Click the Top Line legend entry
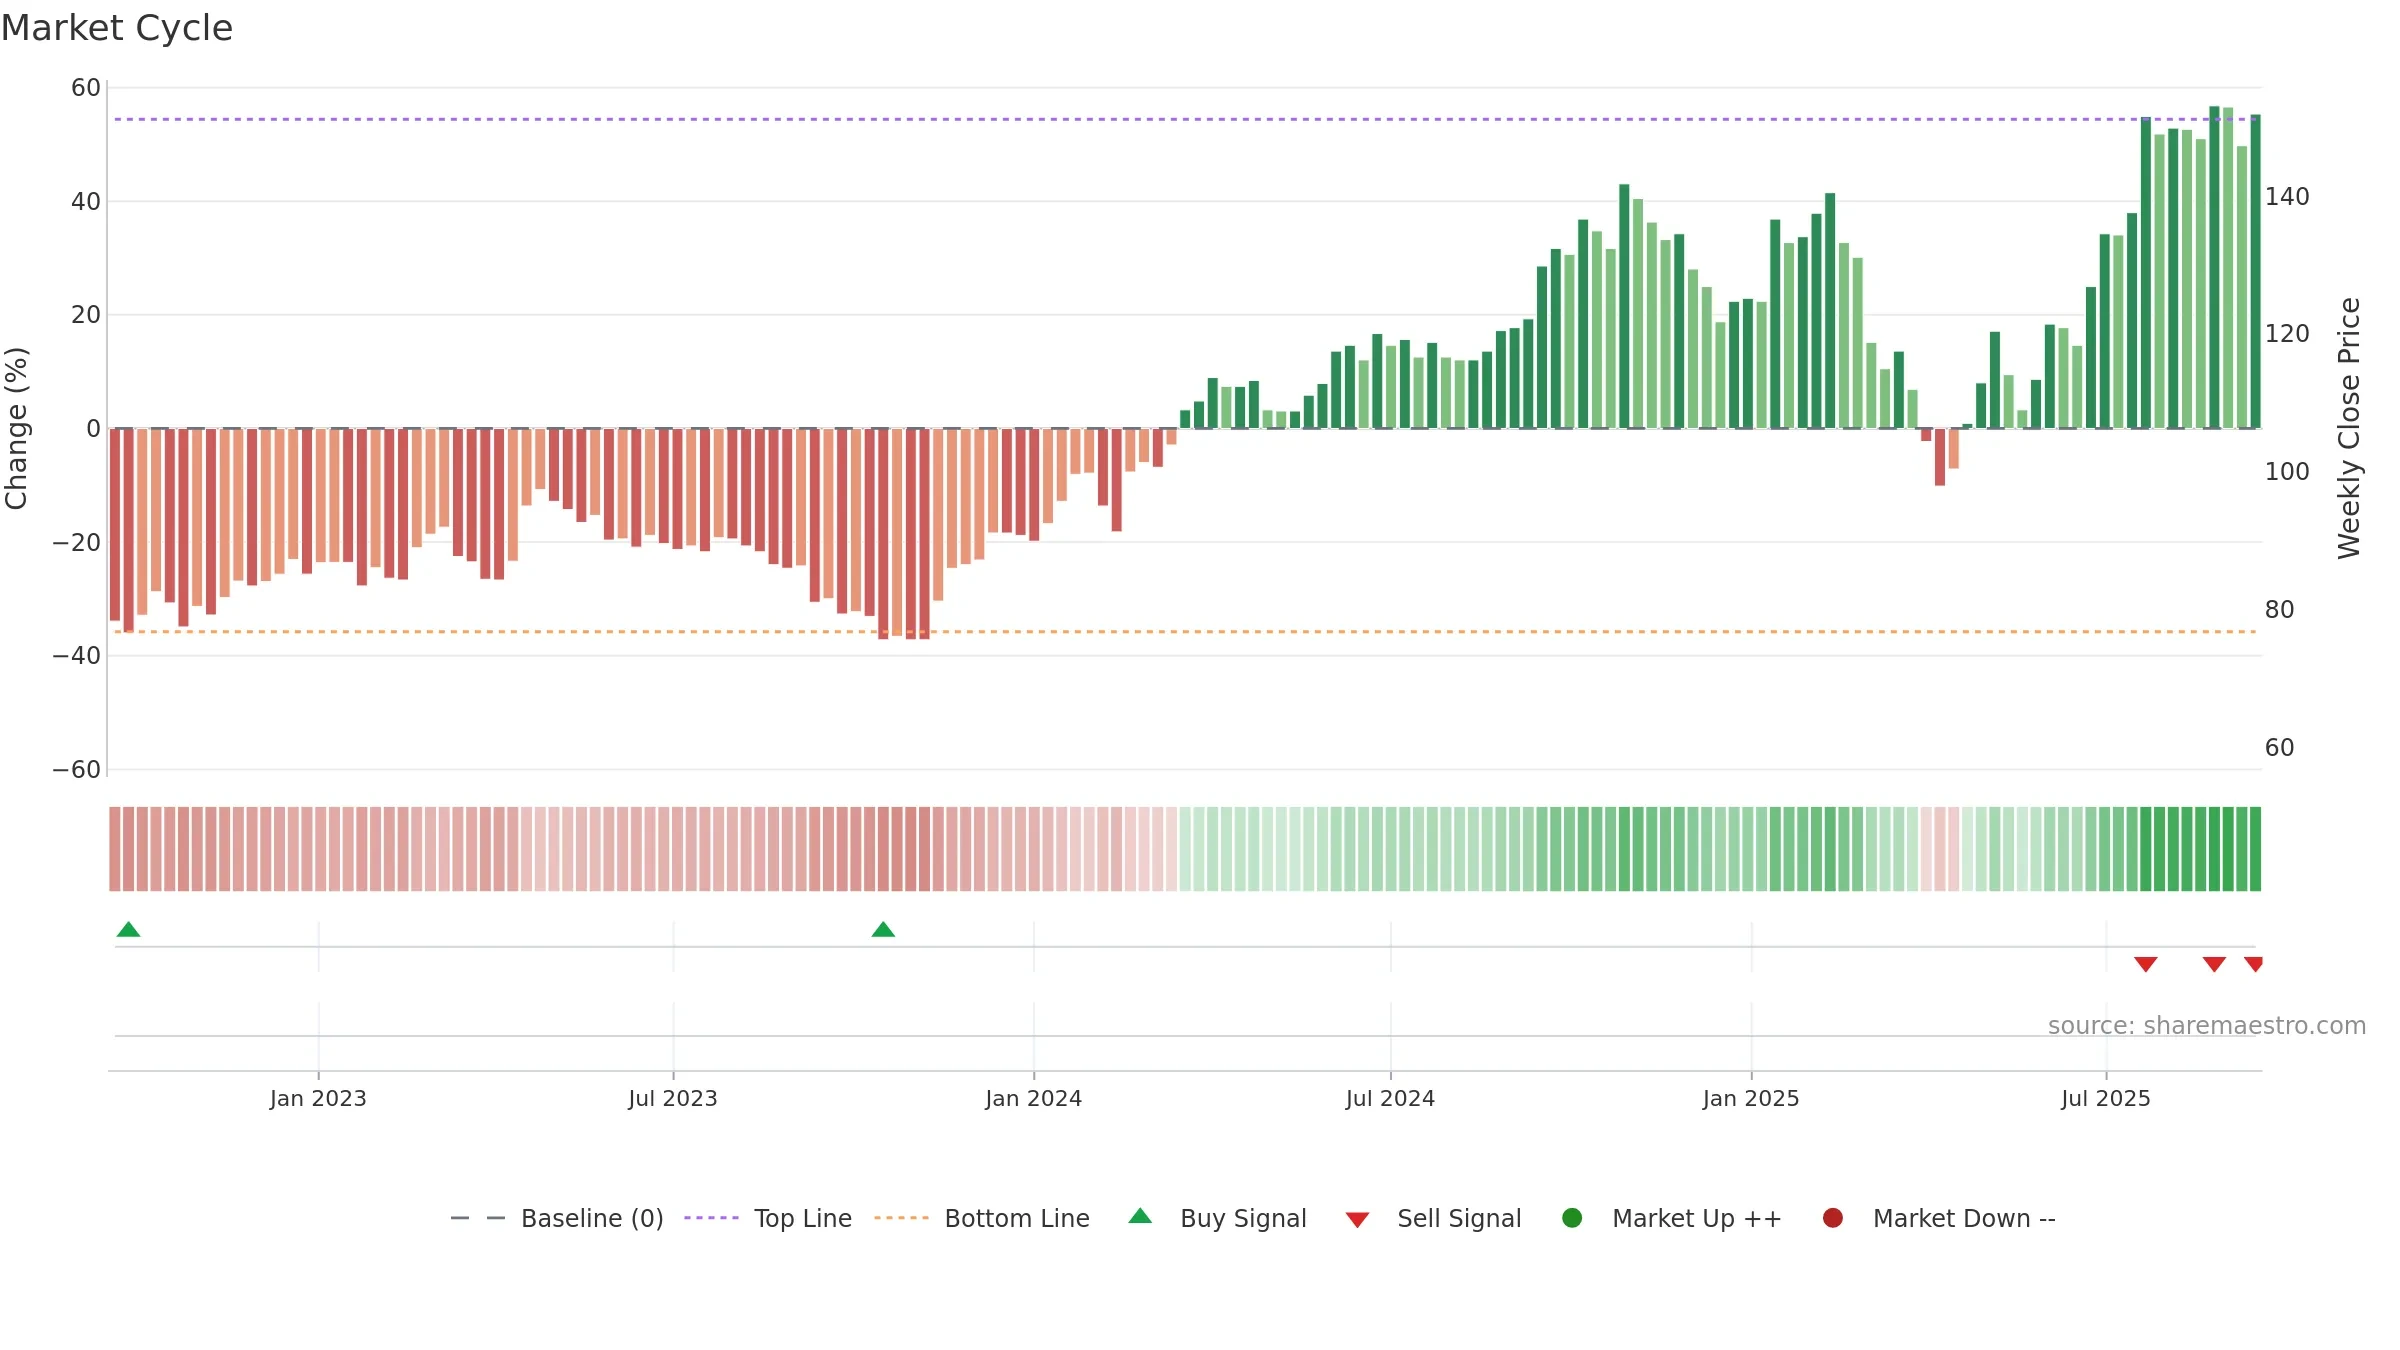Viewport: 2400px width, 1350px height. click(768, 1218)
